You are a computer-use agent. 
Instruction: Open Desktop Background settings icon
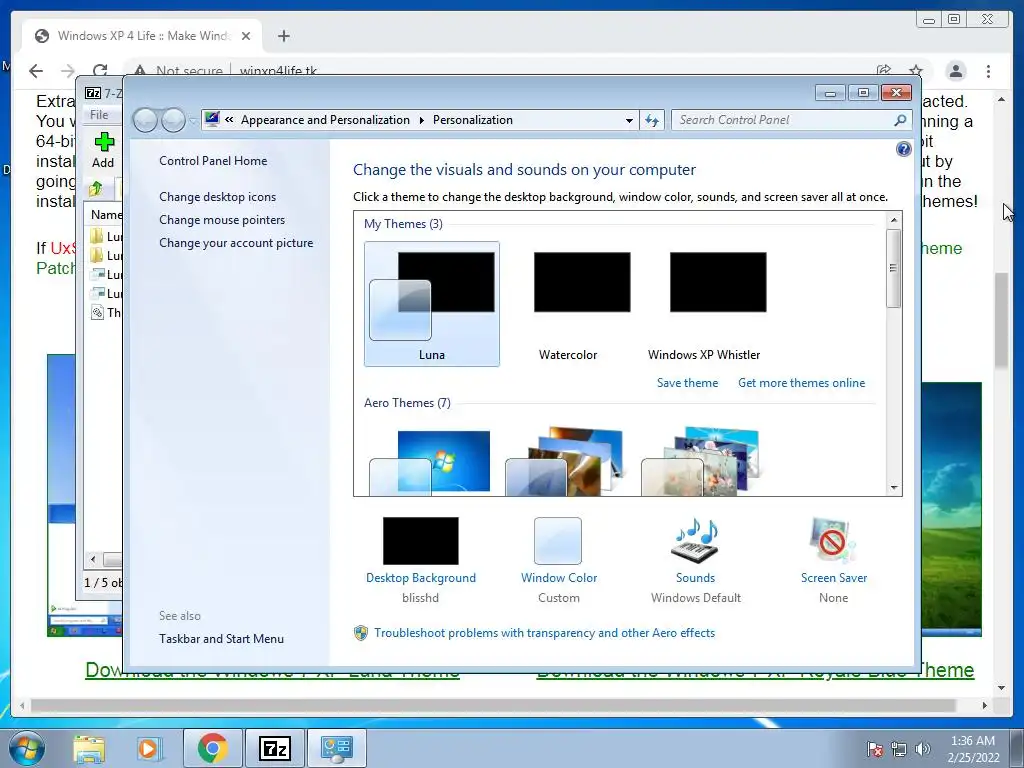[x=421, y=541]
